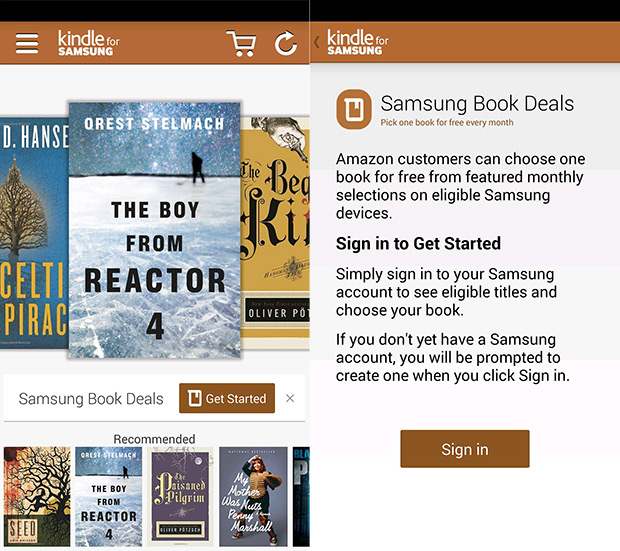Tap the Kindle for Samsung logo, left screen

click(x=89, y=43)
